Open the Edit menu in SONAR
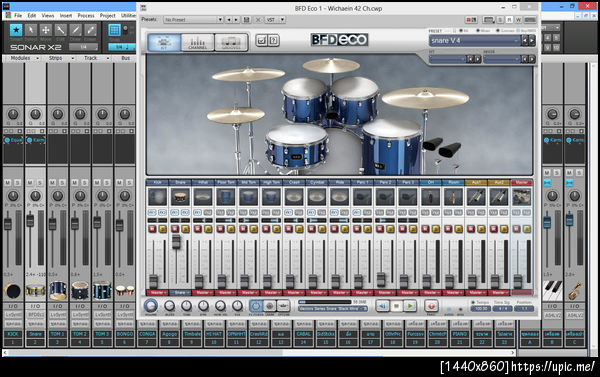 [x=32, y=16]
